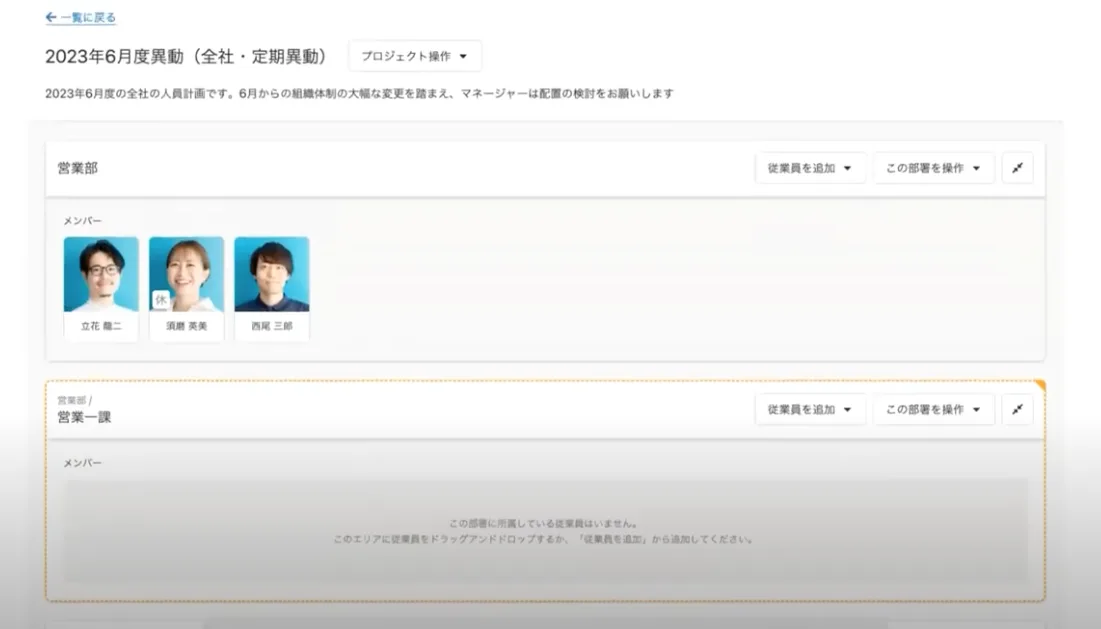The width and height of the screenshot is (1101, 629).
Task: Go back via 一覧に戻る link
Action: (x=81, y=18)
